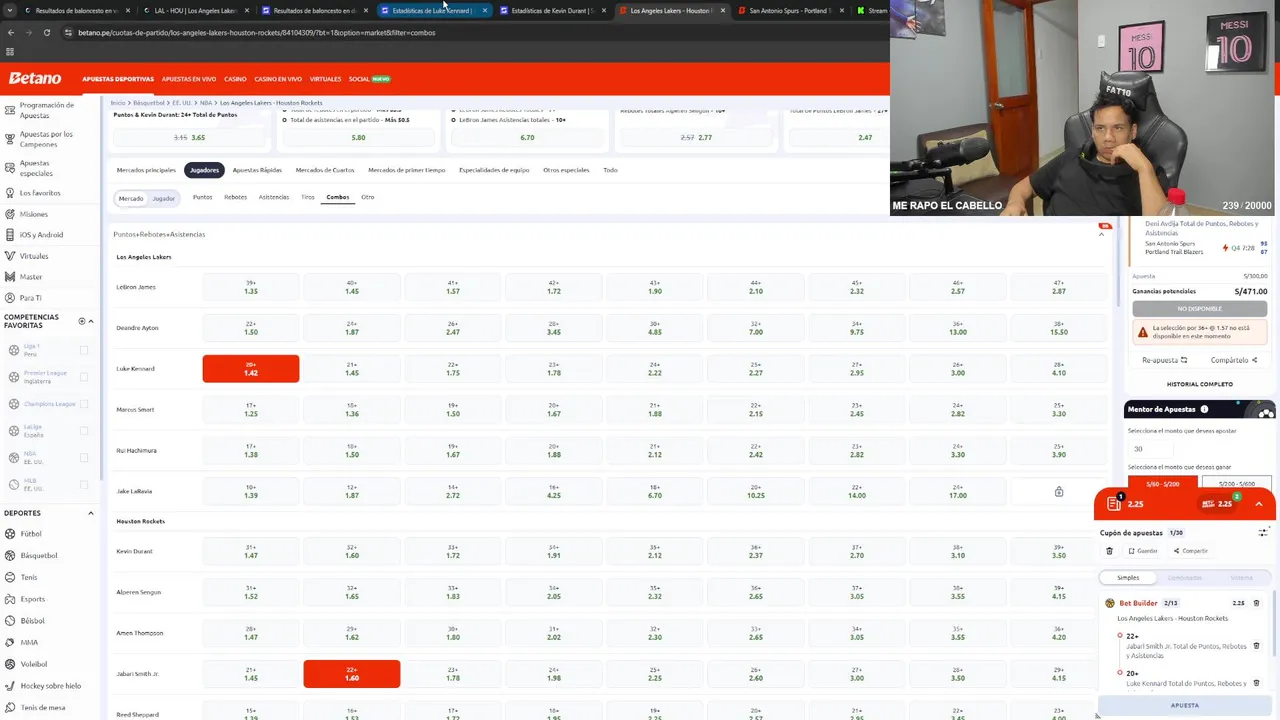This screenshot has width=1280, height=720.
Task: Open Virtuales sidebar icon
Action: click(9, 256)
